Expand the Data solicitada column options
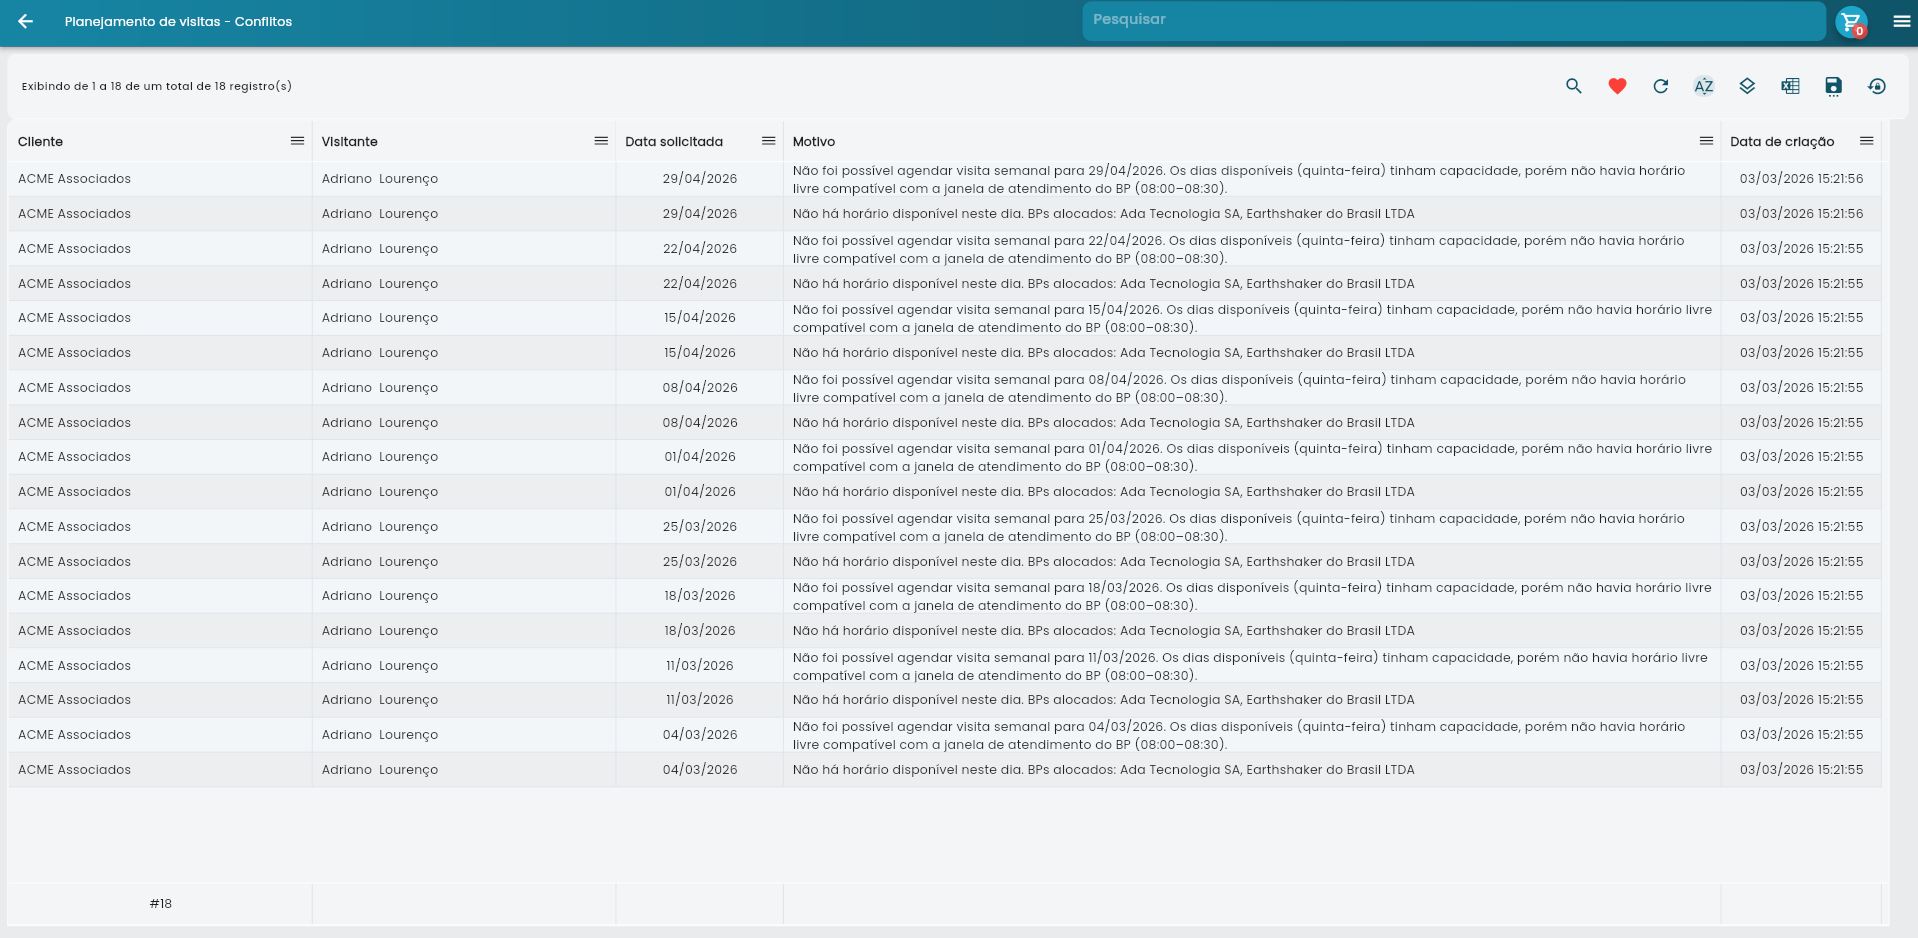 click(x=768, y=141)
